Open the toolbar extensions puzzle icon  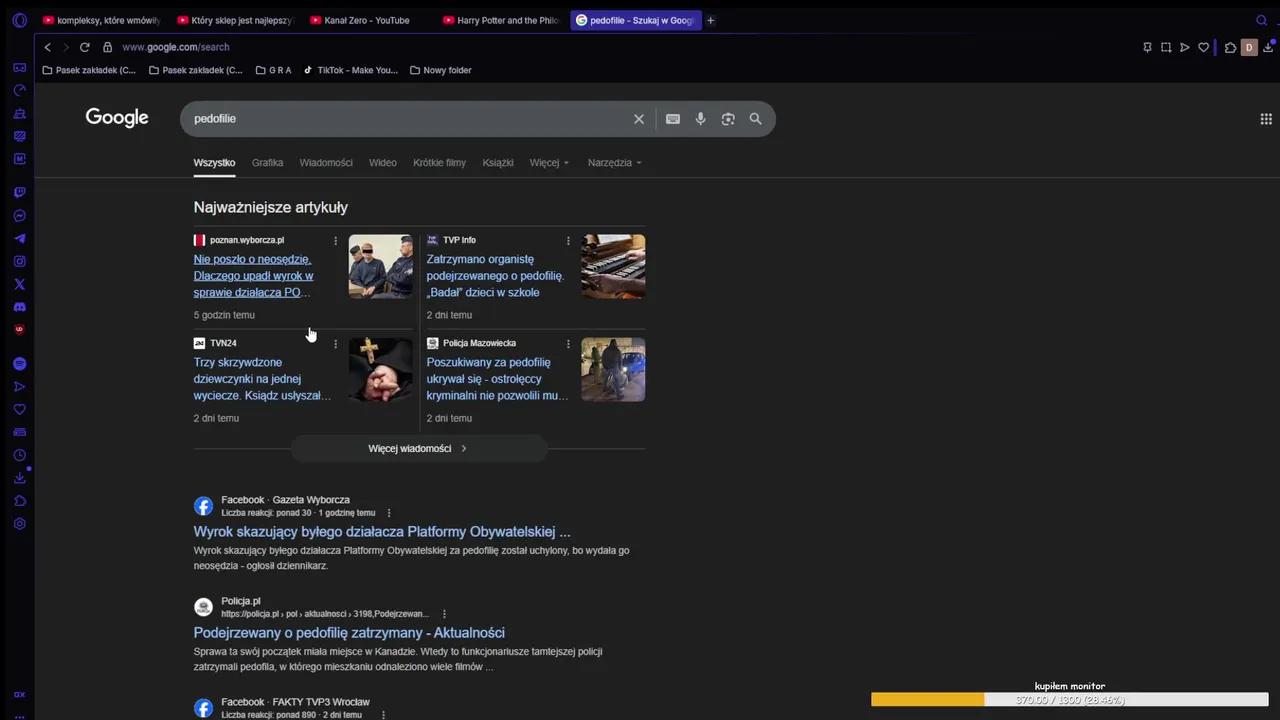point(1230,47)
